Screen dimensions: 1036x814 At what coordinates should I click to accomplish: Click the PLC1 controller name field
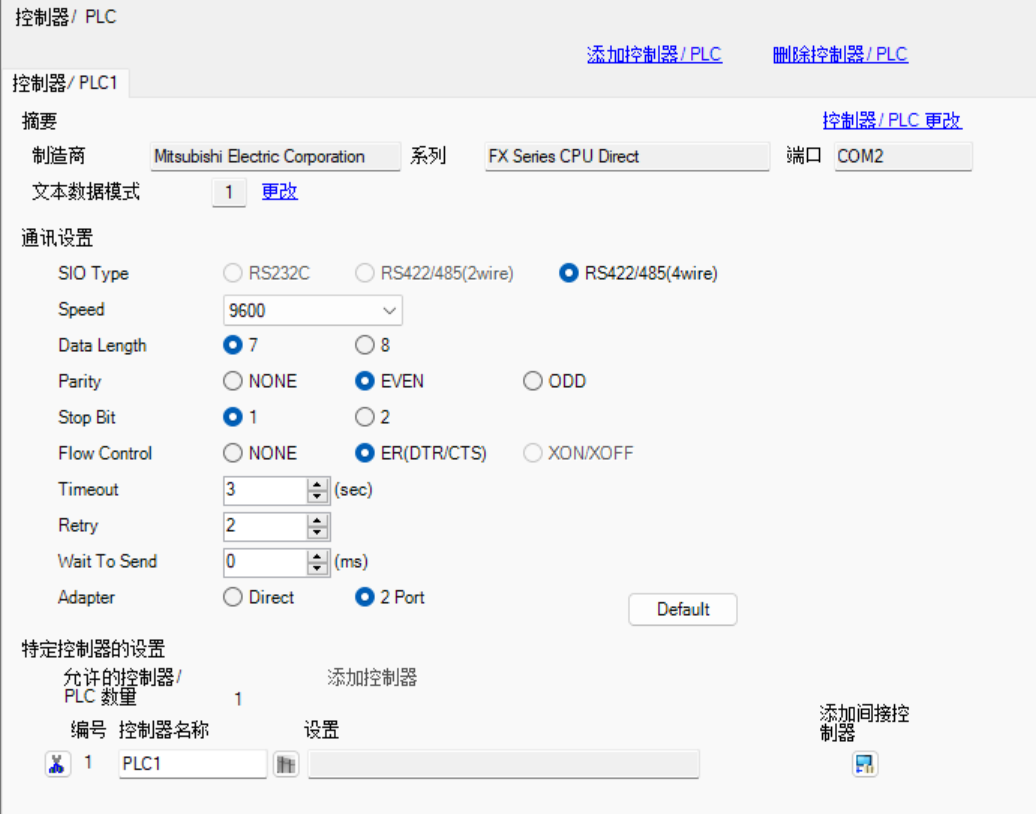click(x=192, y=764)
